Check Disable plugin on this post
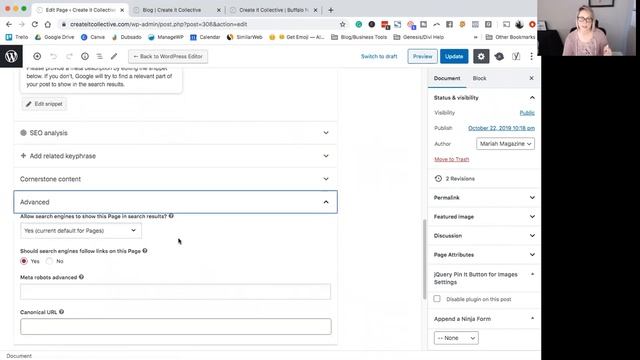The width and height of the screenshot is (640, 360). 437,299
